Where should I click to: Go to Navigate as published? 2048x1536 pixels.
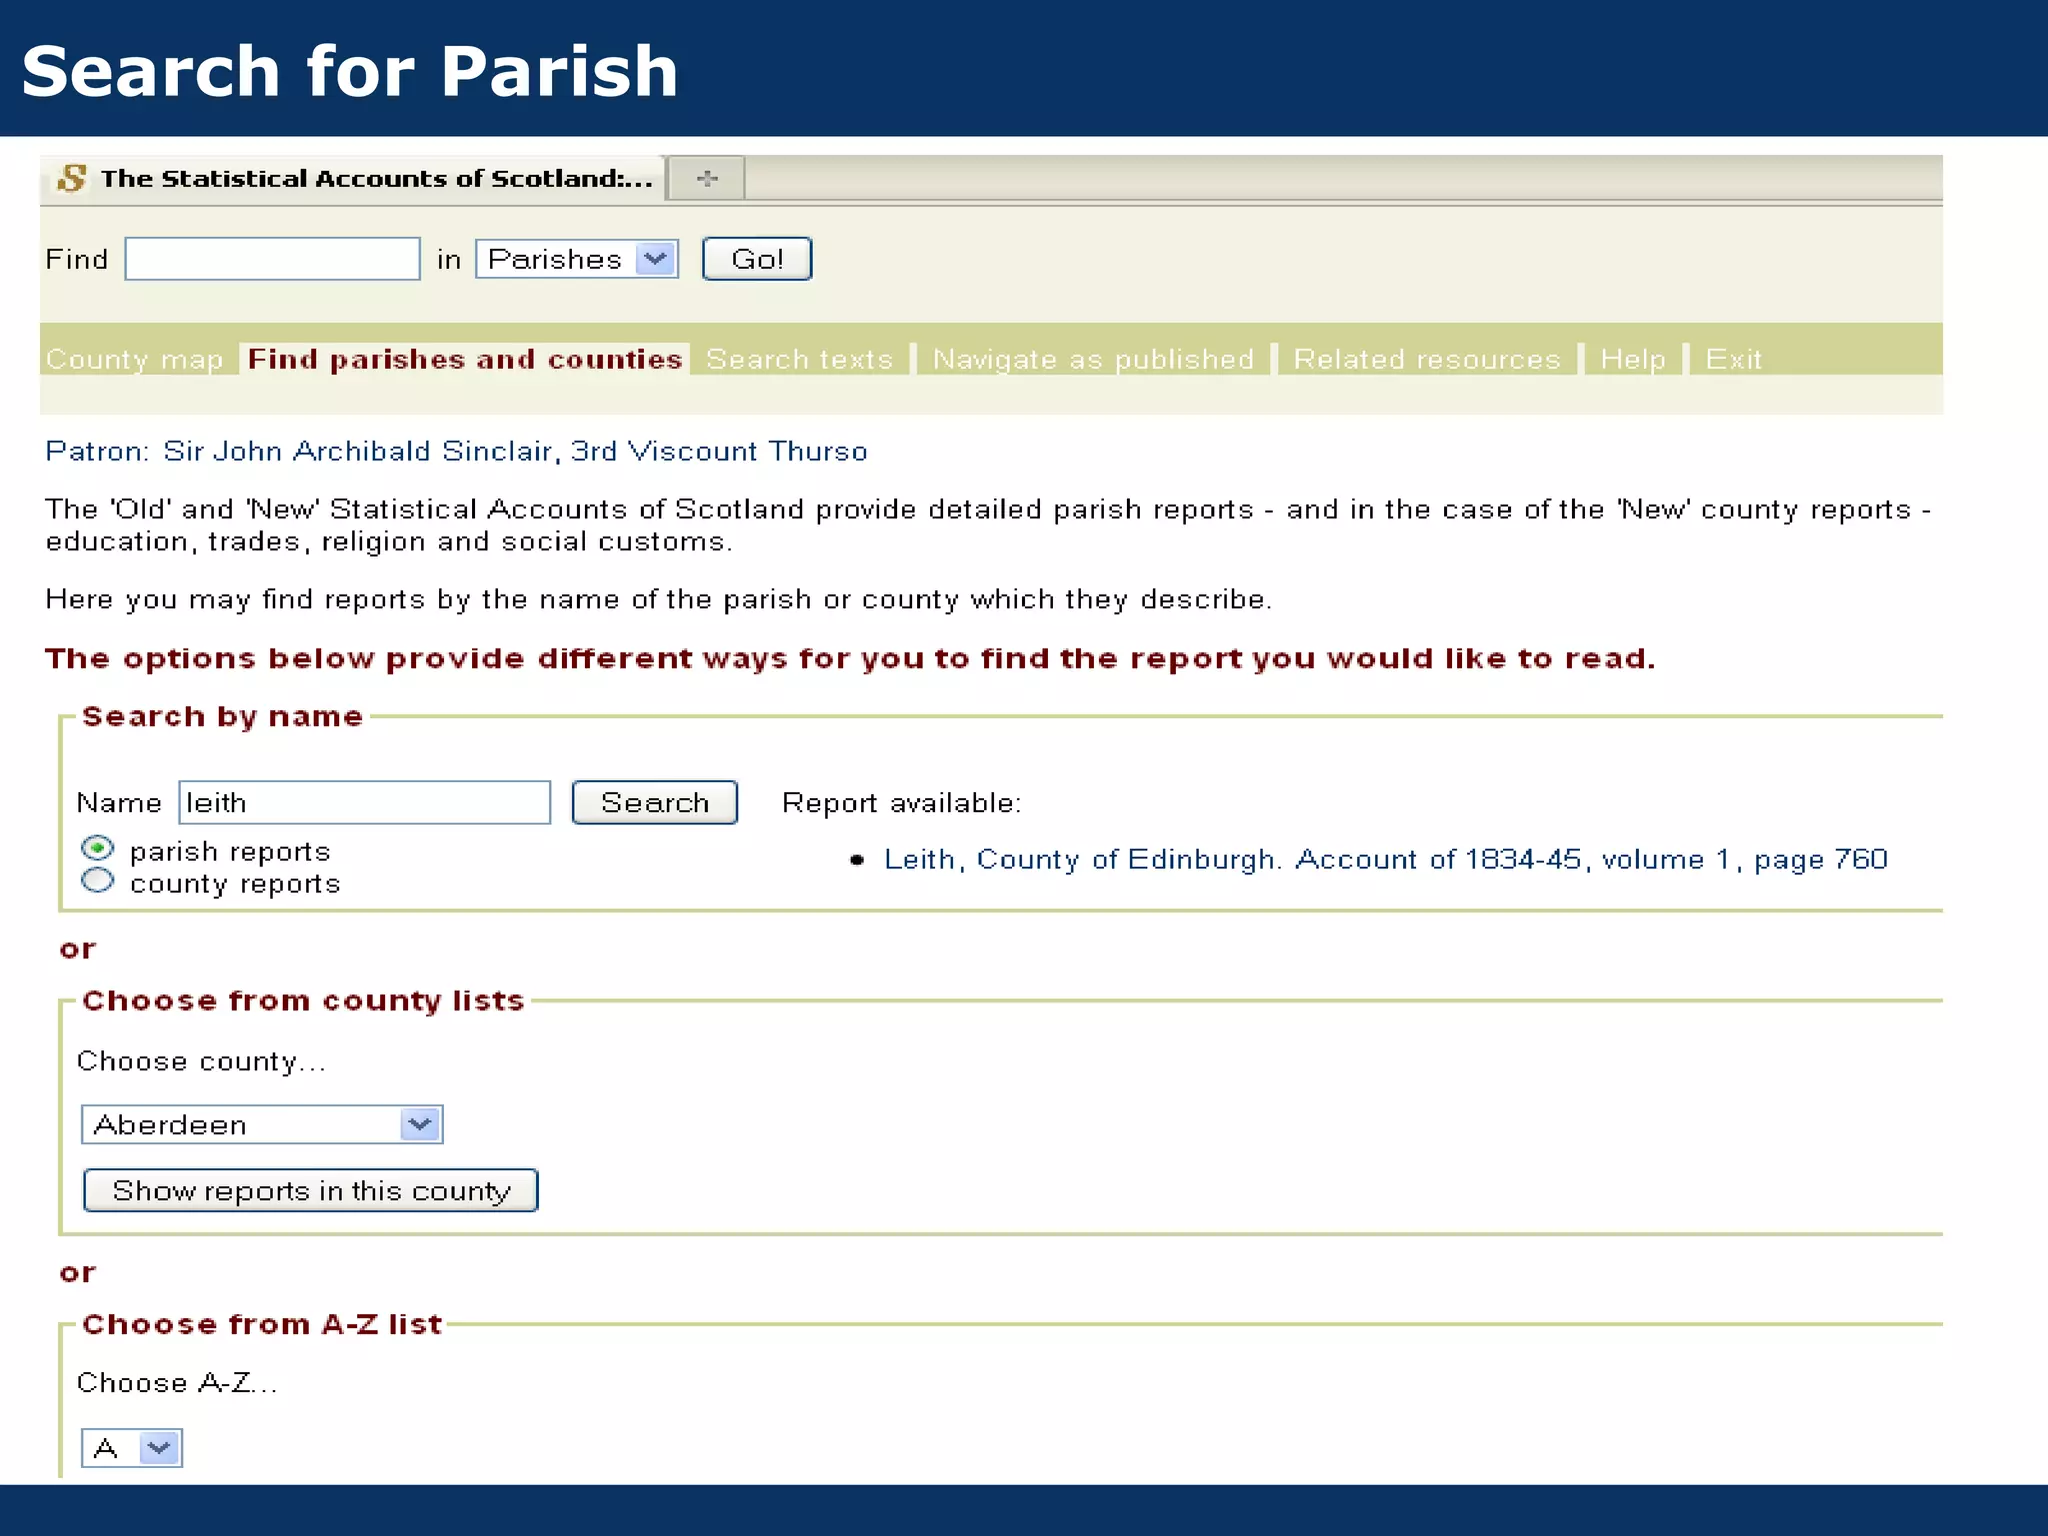coord(1093,359)
